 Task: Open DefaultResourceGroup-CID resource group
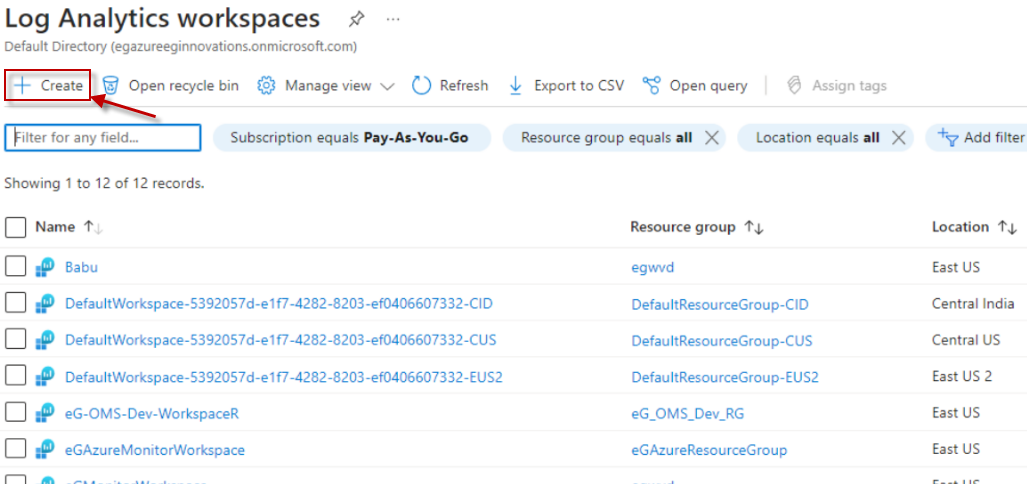click(720, 305)
